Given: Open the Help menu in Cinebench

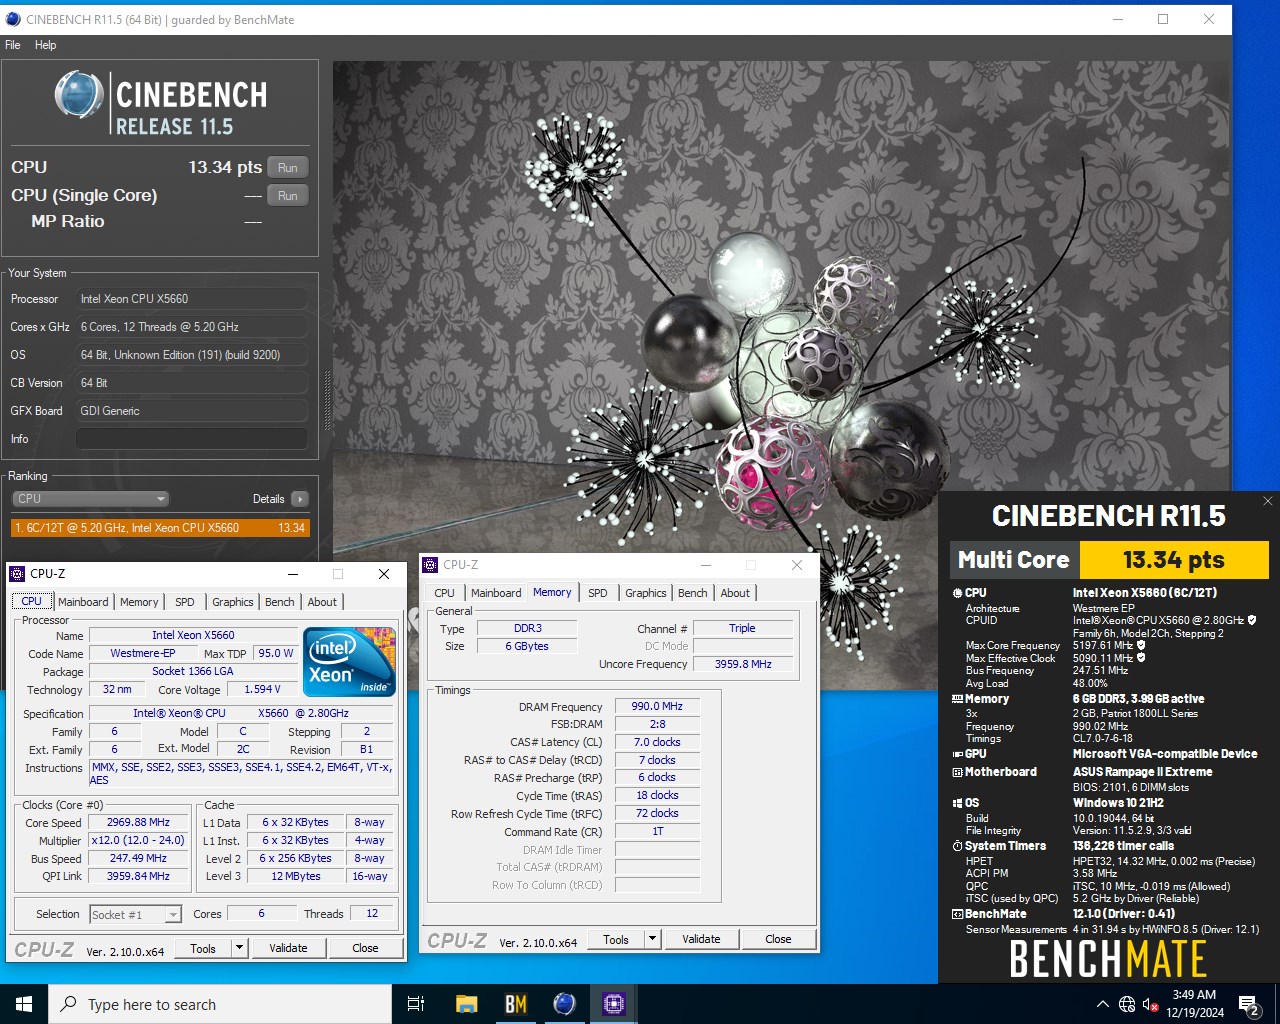Looking at the screenshot, I should (x=46, y=45).
